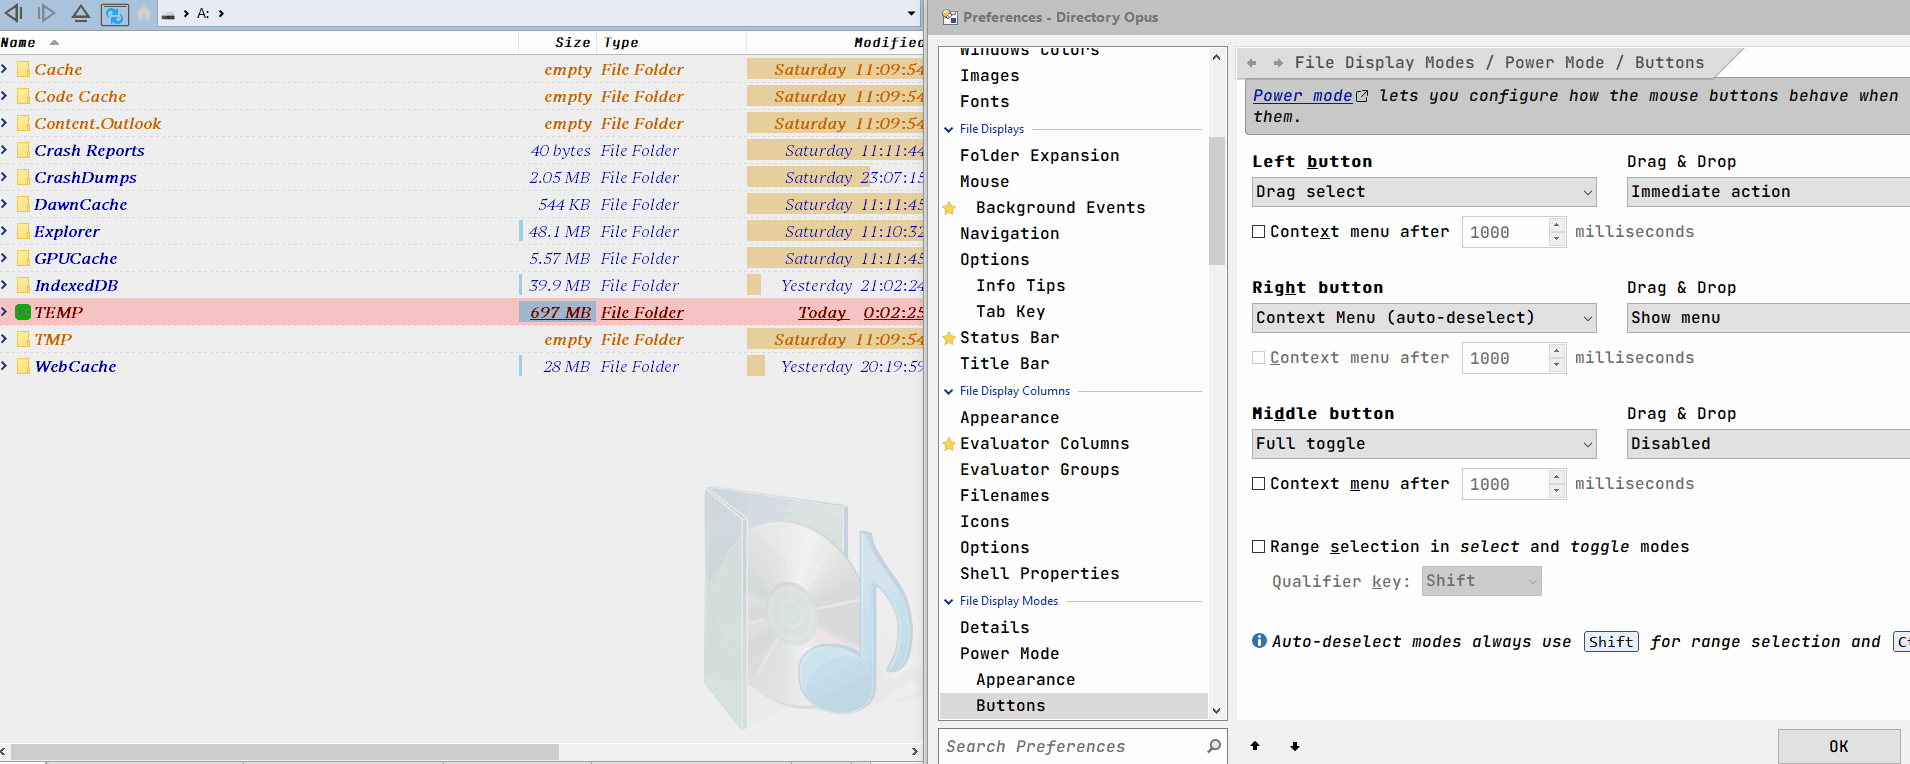Increase Left button context menu milliseconds spinner
Screen dimensions: 1910x764
(1557, 225)
